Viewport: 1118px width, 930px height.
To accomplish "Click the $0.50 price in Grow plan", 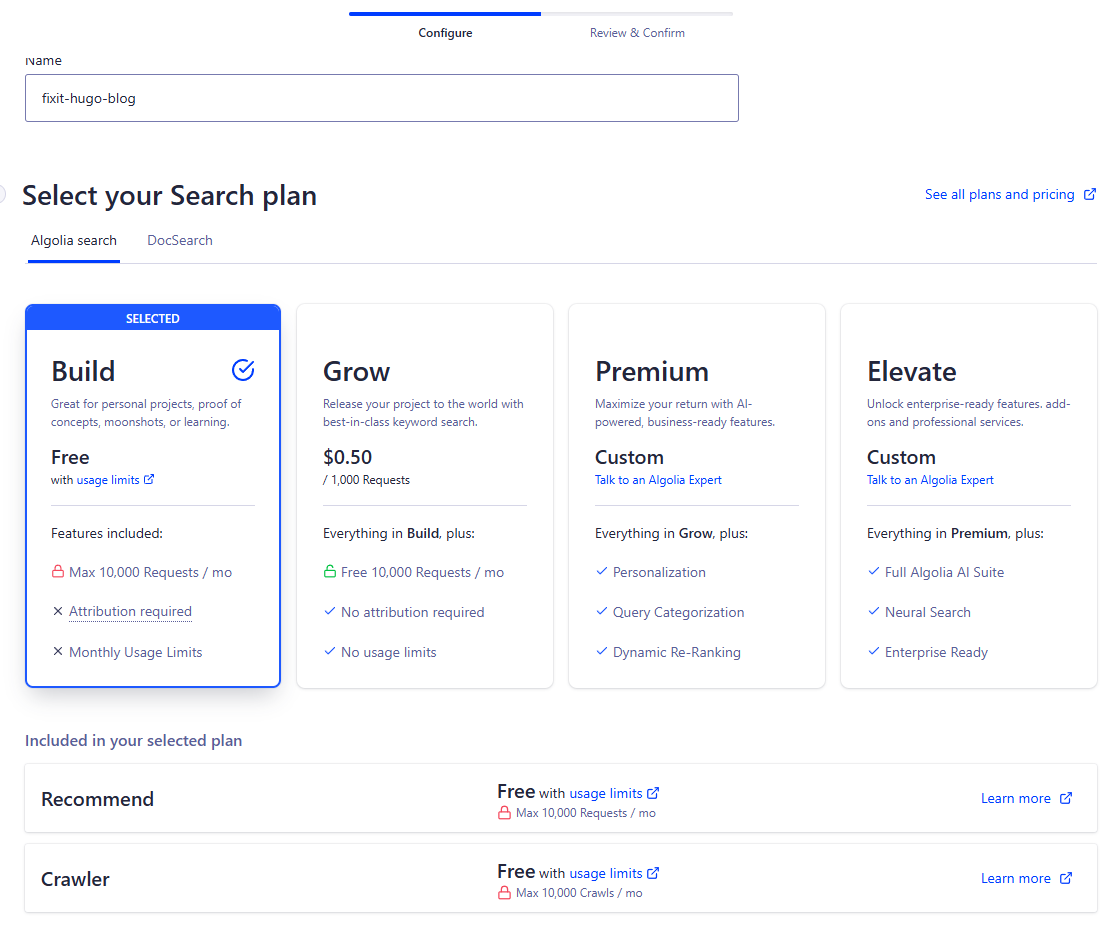I will point(347,457).
